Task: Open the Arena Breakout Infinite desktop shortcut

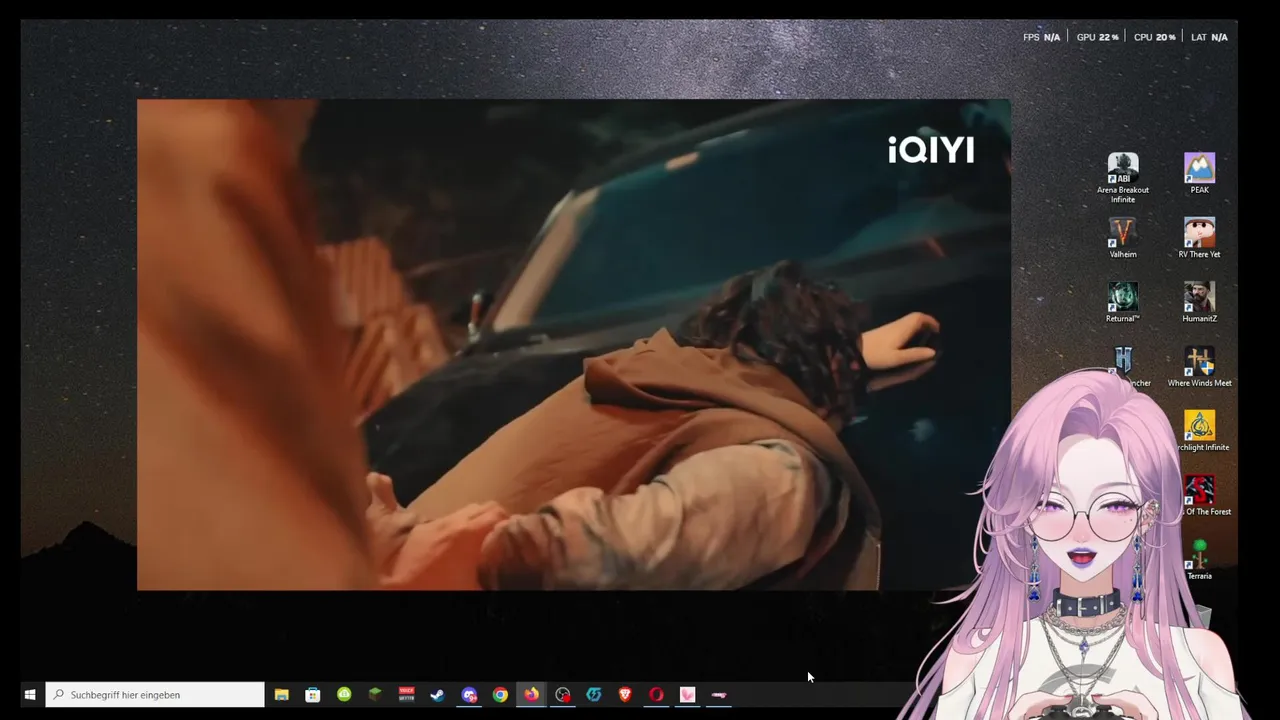Action: coord(1123,178)
